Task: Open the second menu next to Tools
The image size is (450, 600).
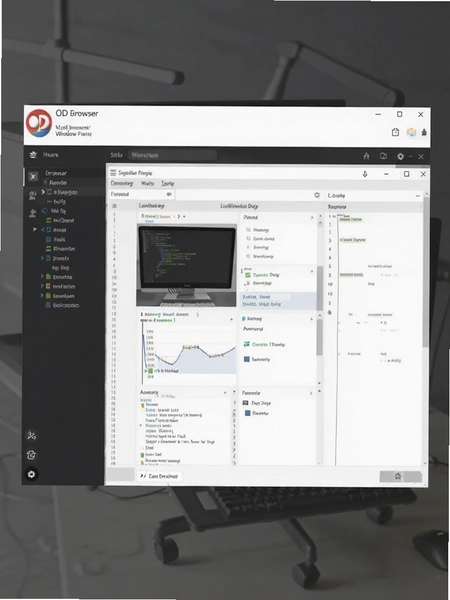Action: coord(147,183)
